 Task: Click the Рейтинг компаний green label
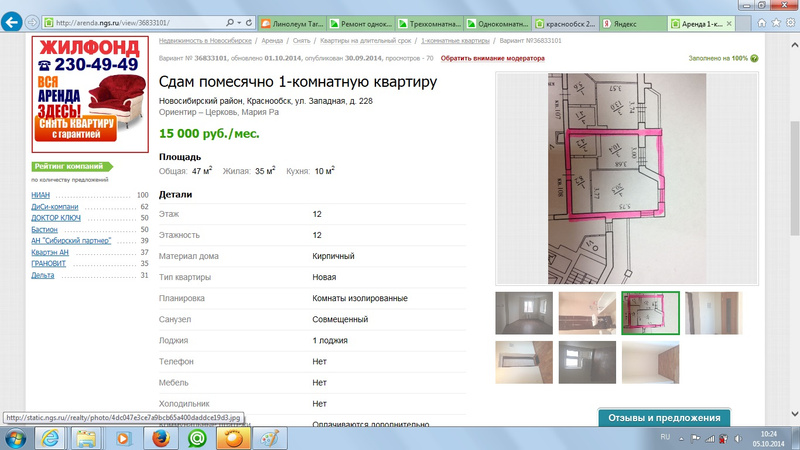71,166
